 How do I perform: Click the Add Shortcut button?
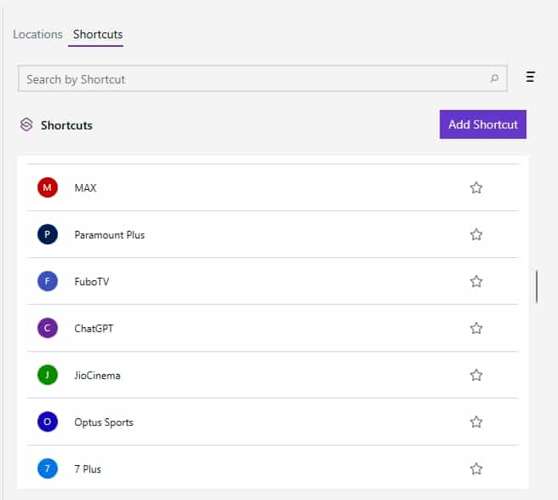tap(483, 124)
